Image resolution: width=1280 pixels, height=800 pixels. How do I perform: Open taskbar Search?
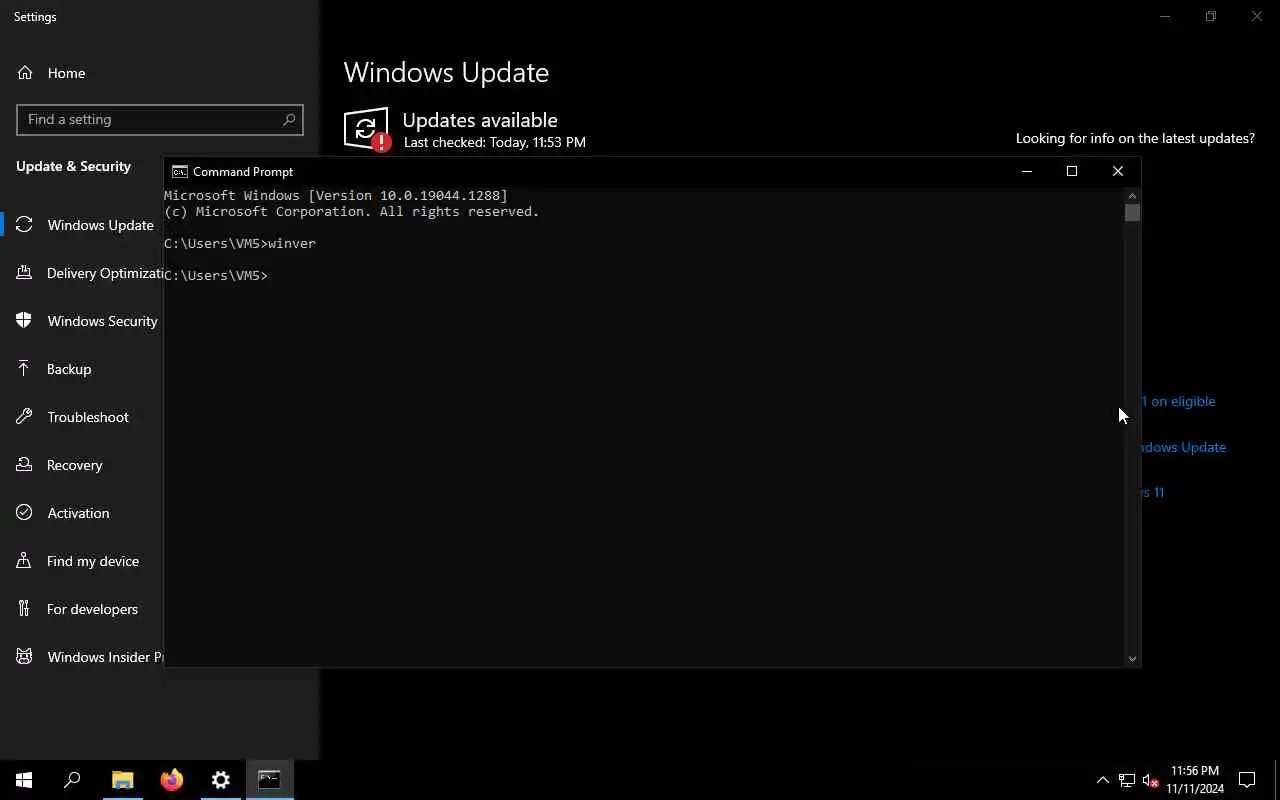click(72, 780)
